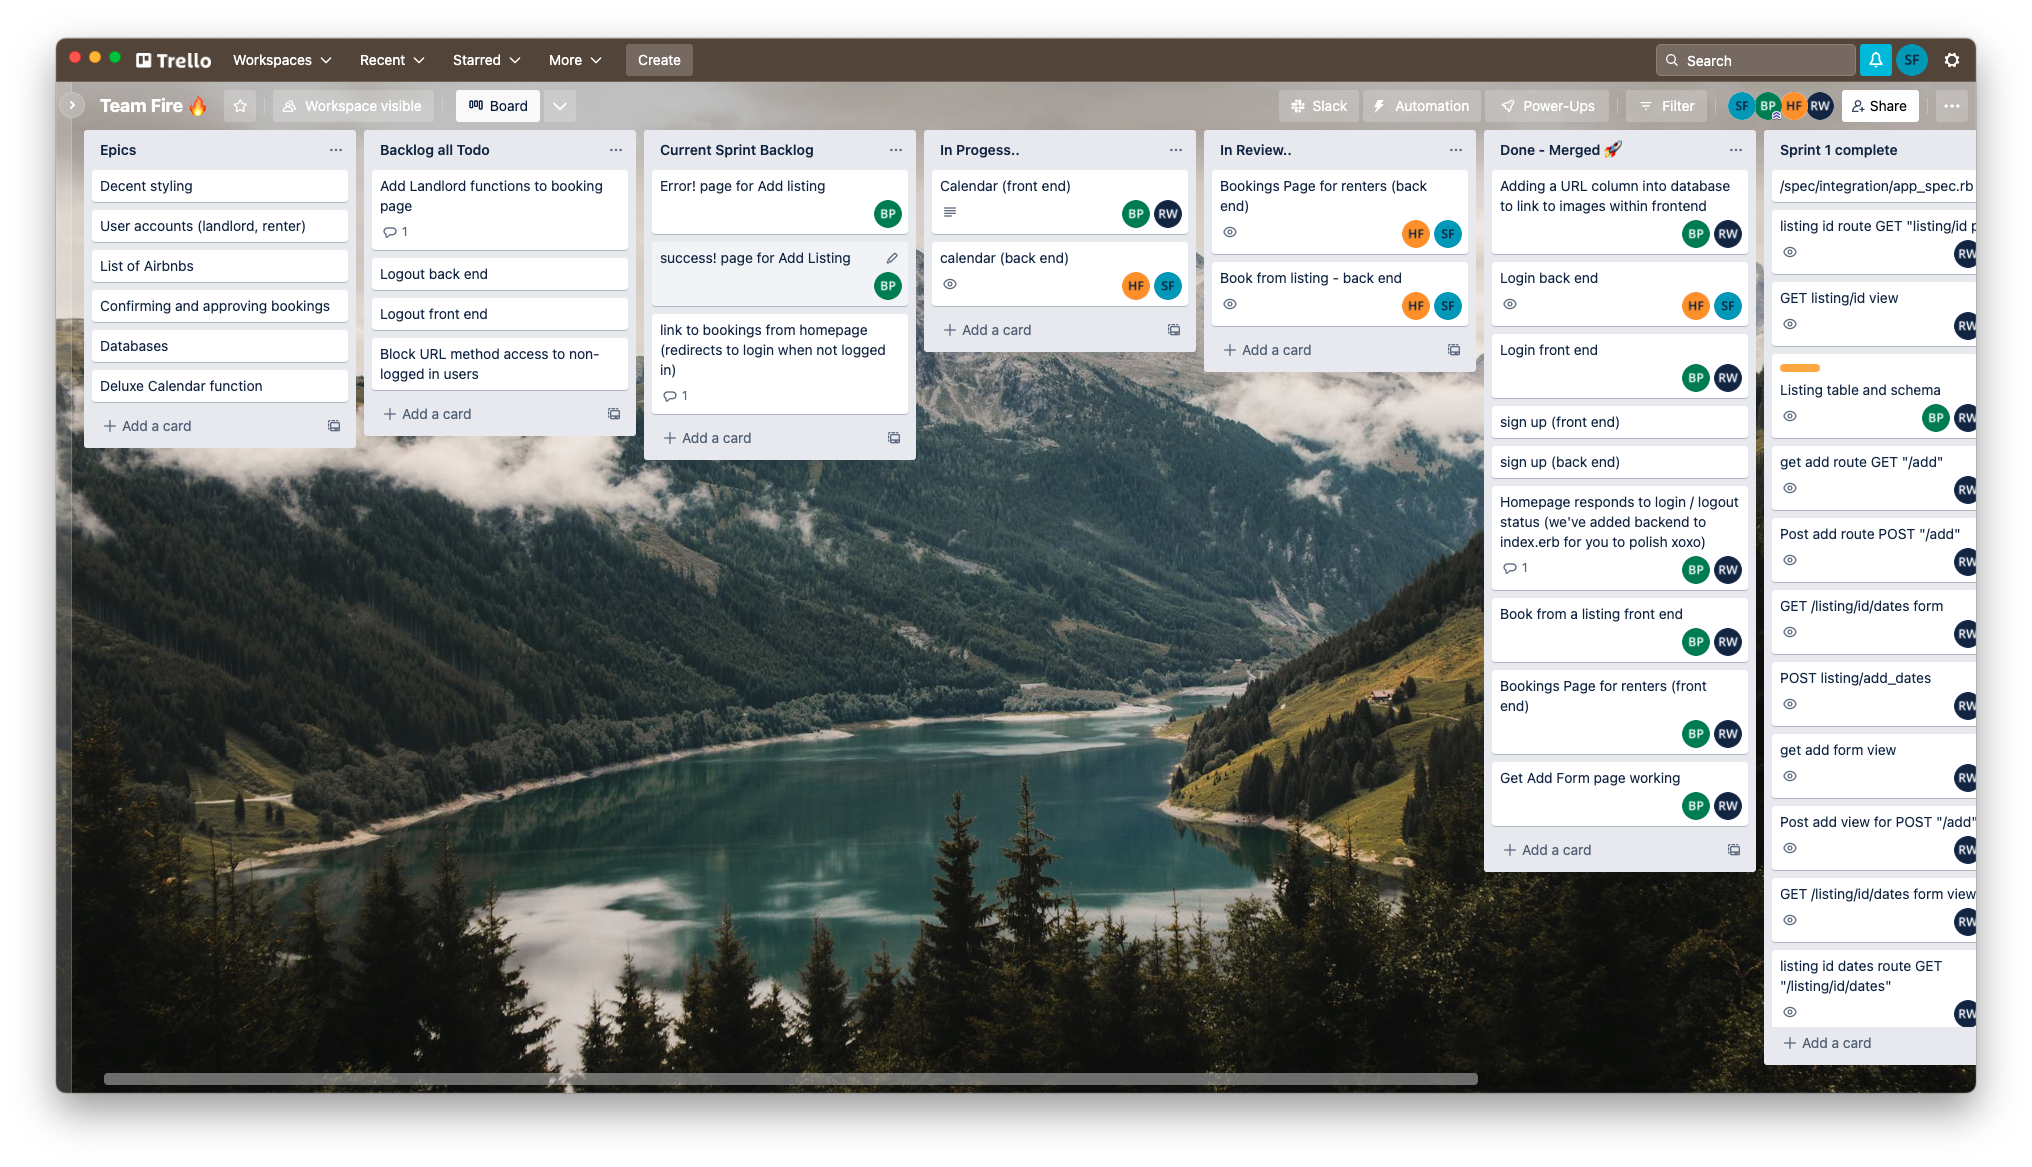Toggle watch eye on Login back end card
The width and height of the screenshot is (2032, 1167).
click(x=1510, y=304)
